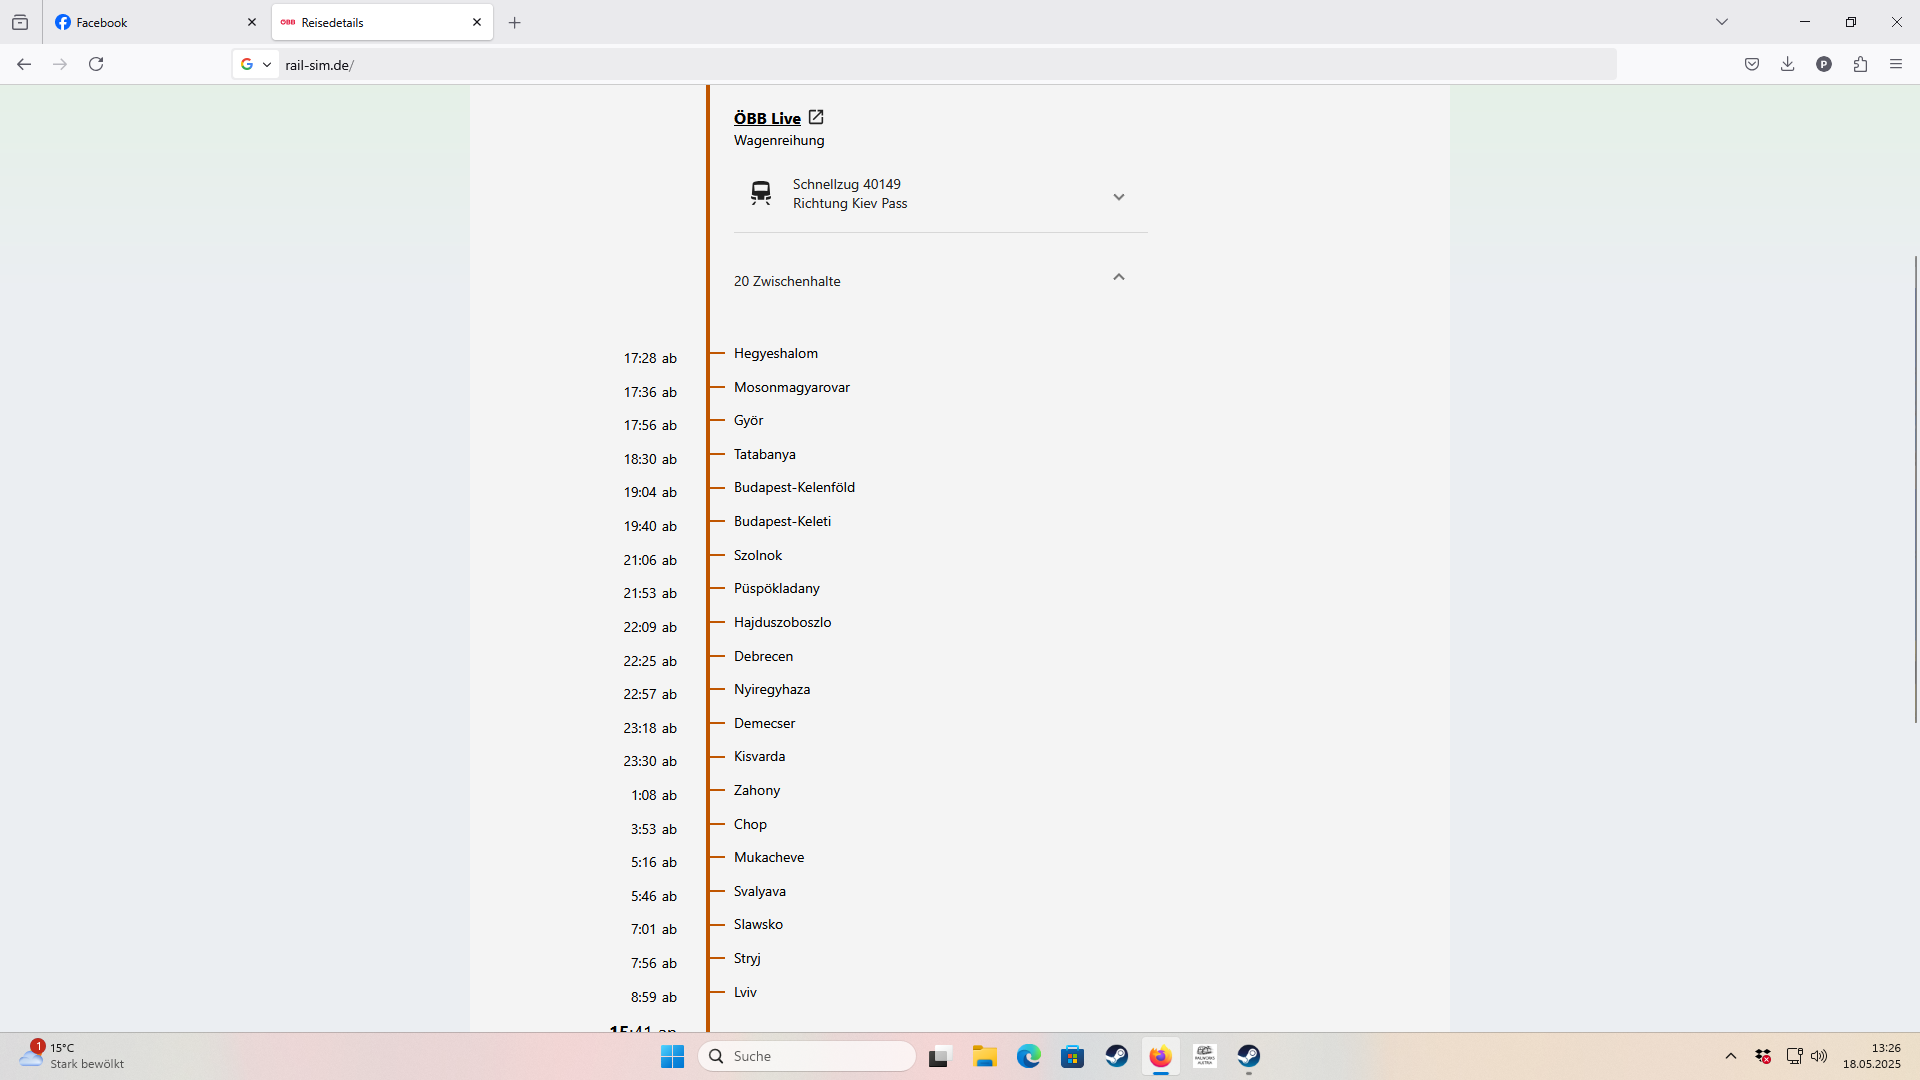The height and width of the screenshot is (1080, 1920).
Task: Open the extensions puzzle icon
Action: click(1860, 64)
